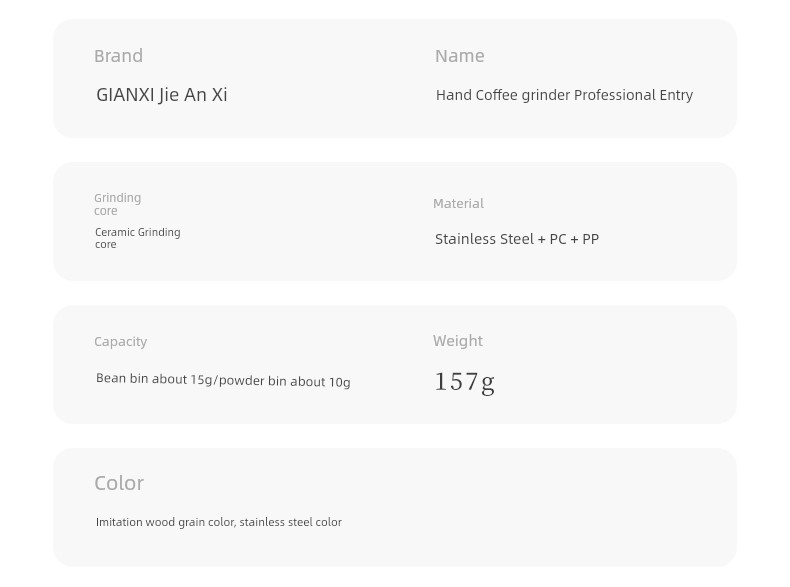Click the word Professional in product name

(x=615, y=95)
